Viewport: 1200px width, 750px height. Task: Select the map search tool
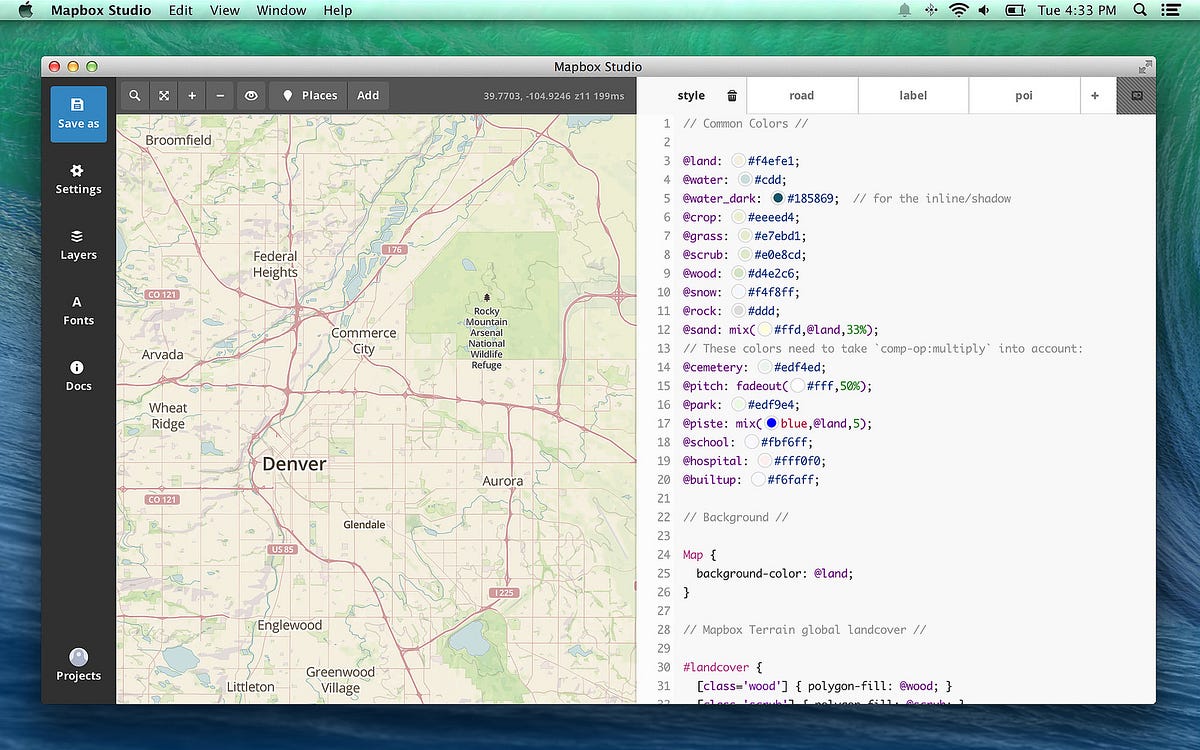(x=134, y=95)
